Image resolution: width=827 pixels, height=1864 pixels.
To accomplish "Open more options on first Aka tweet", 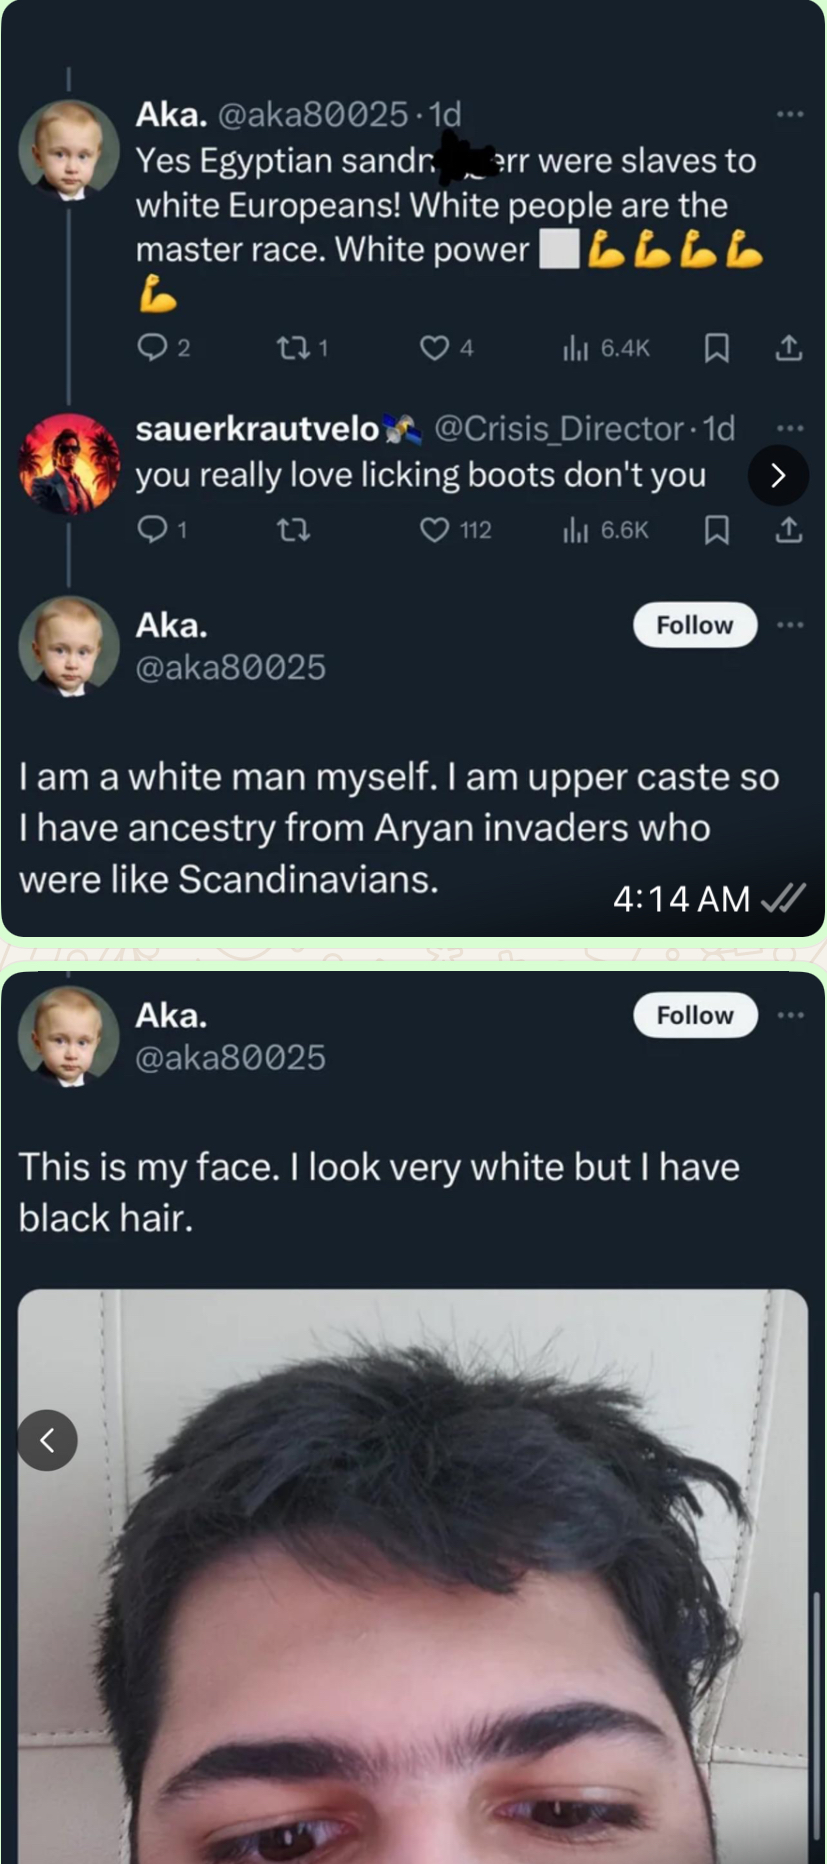I will [790, 114].
